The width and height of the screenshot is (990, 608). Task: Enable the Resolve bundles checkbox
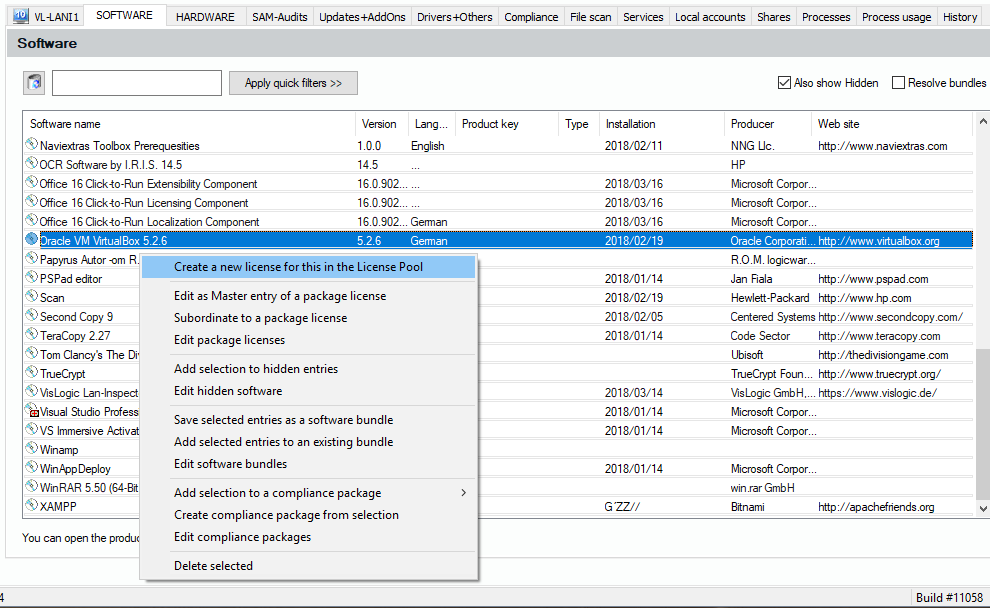coord(898,83)
